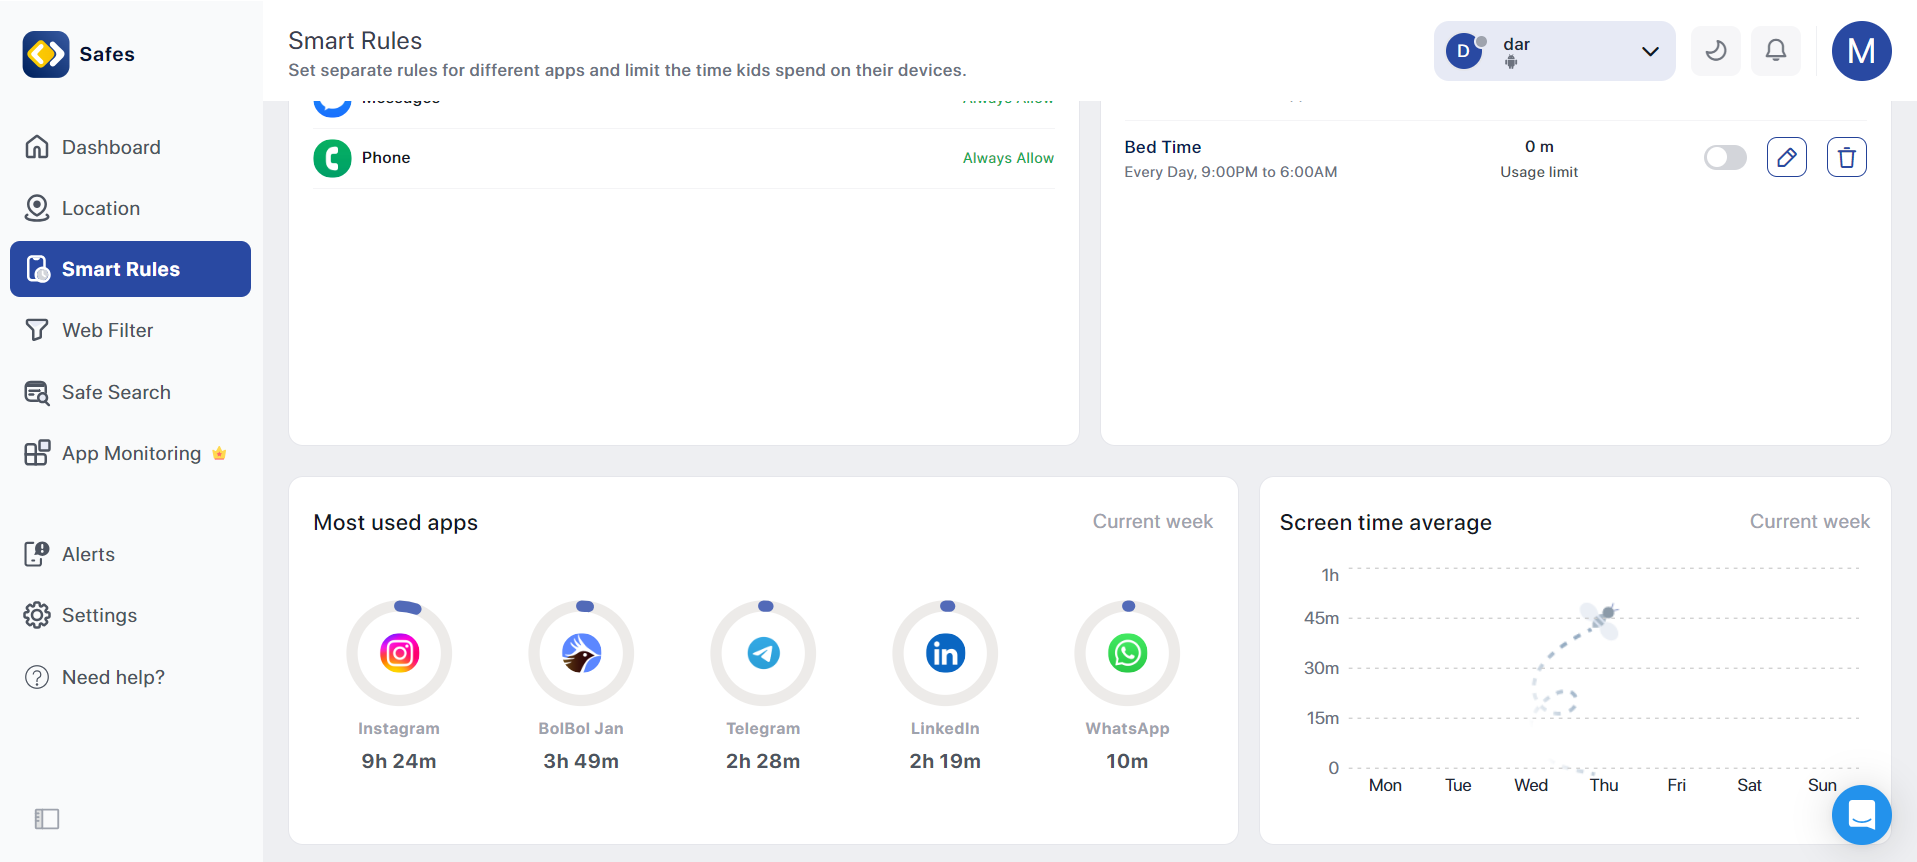Select Smart Rules menu item
1917x862 pixels.
pyautogui.click(x=130, y=269)
